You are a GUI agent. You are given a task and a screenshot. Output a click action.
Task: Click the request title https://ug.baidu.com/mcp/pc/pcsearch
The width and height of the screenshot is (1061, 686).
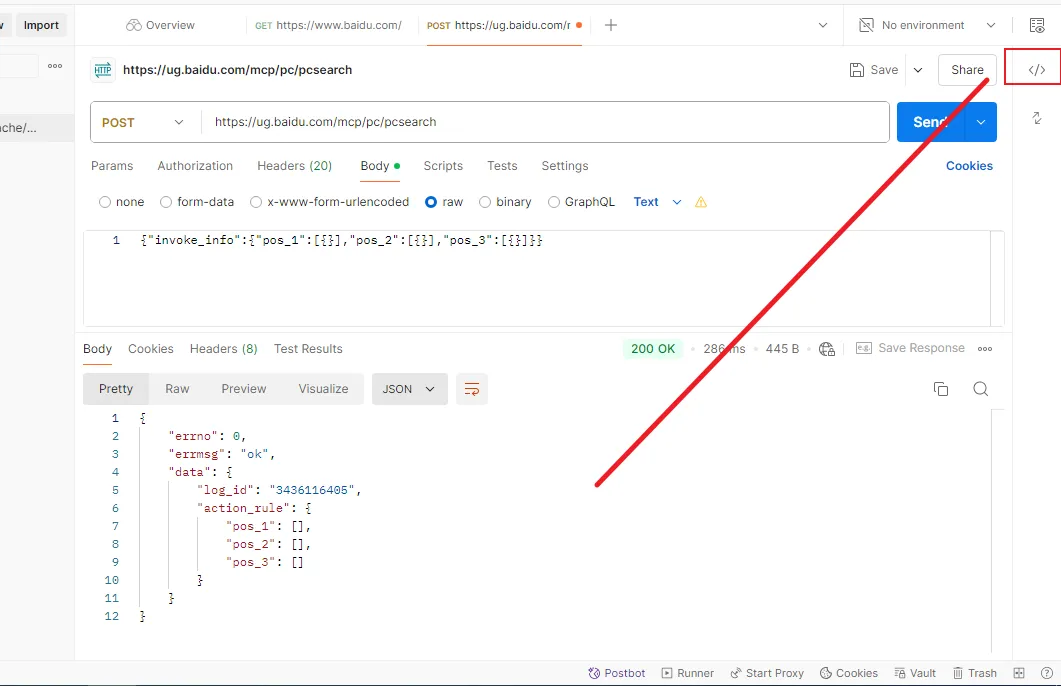(238, 70)
